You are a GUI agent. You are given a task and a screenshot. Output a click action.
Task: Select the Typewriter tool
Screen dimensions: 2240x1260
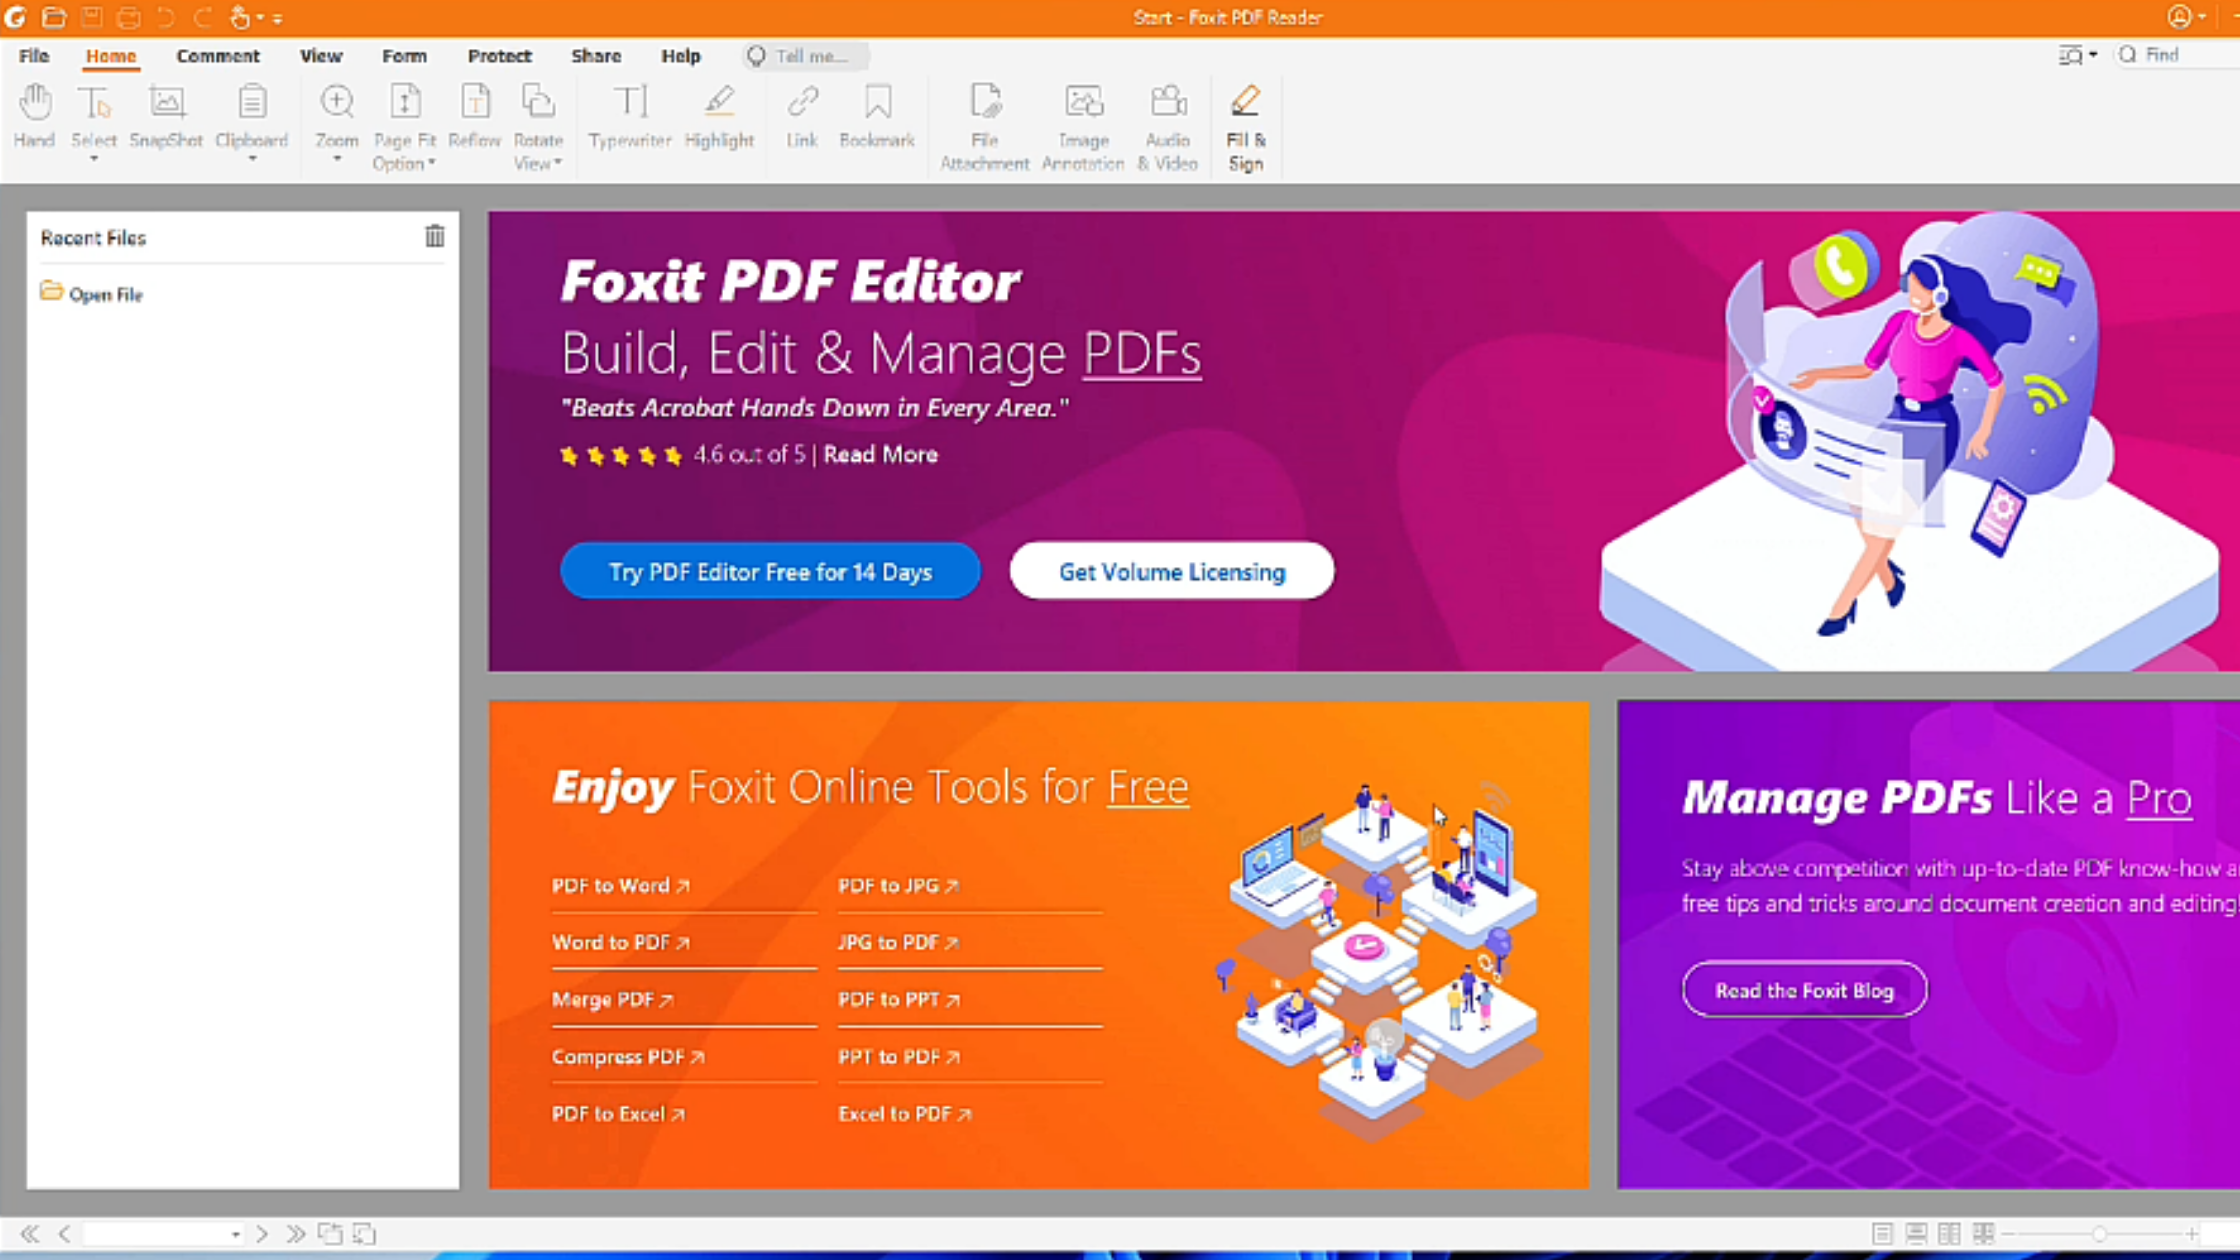630,117
